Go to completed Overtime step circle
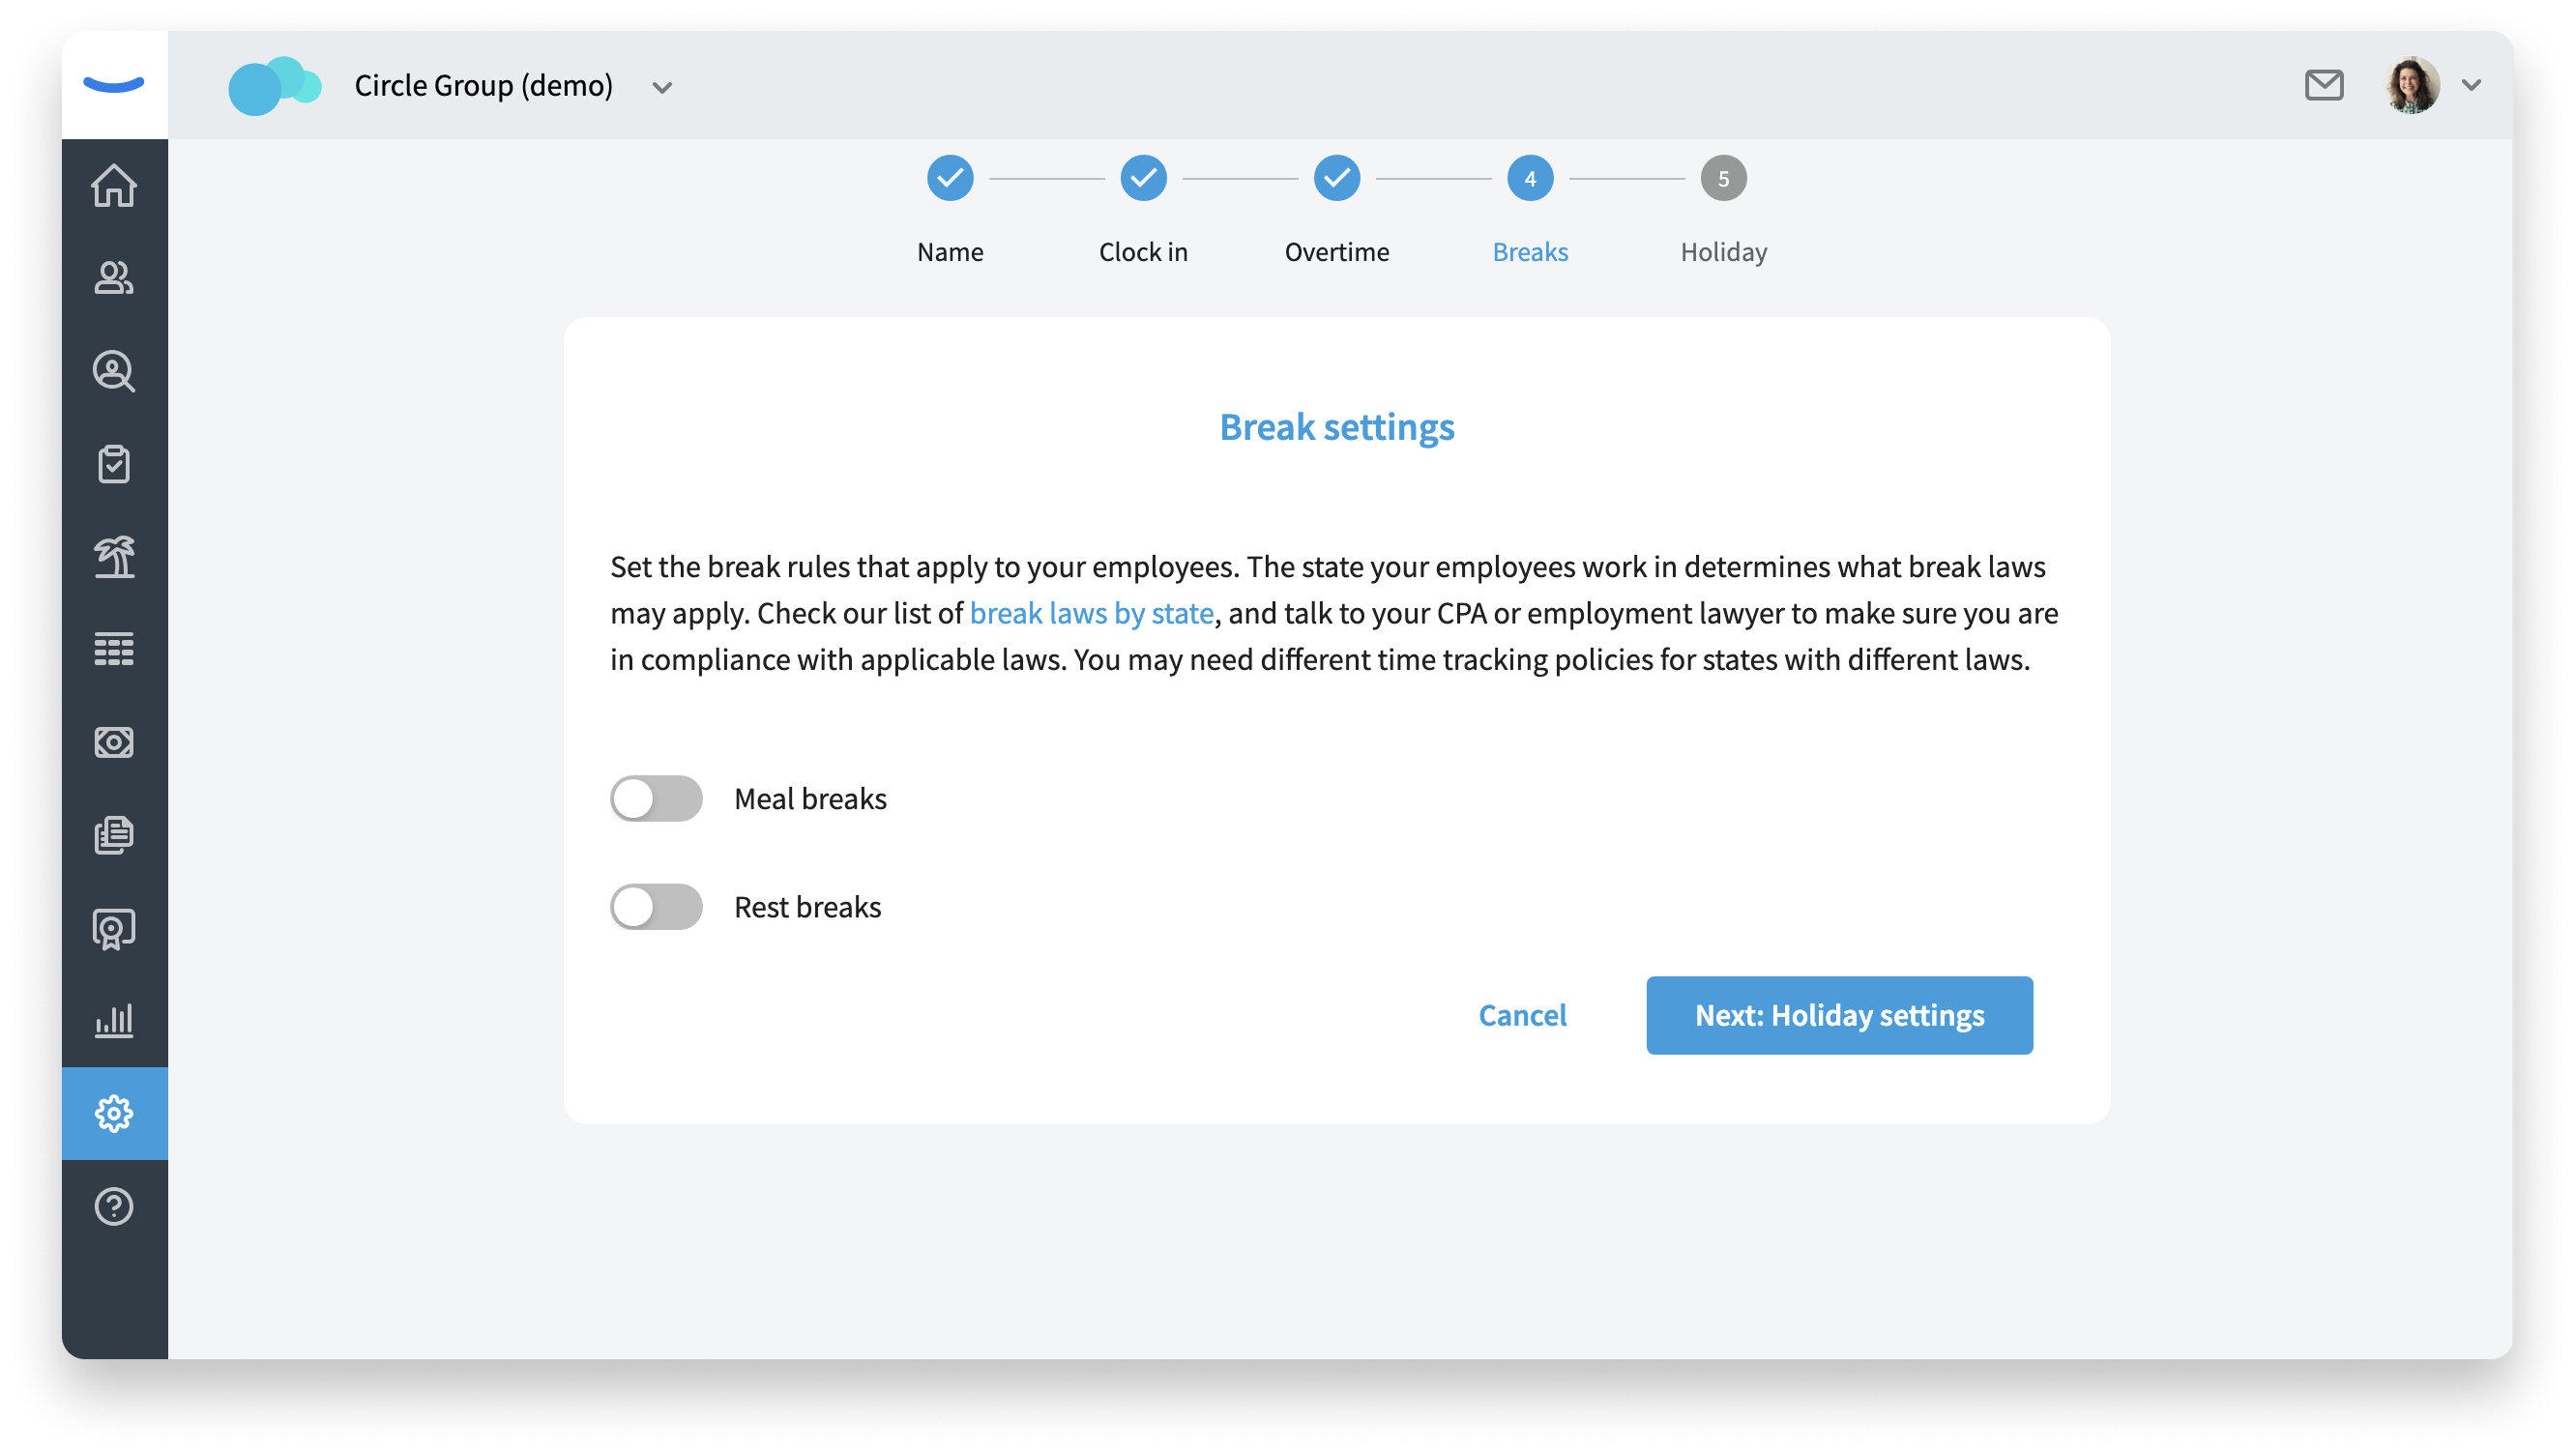The image size is (2576, 1452). (1336, 178)
